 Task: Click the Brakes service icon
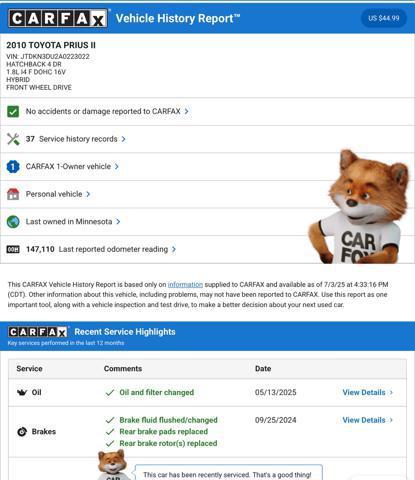(x=22, y=432)
